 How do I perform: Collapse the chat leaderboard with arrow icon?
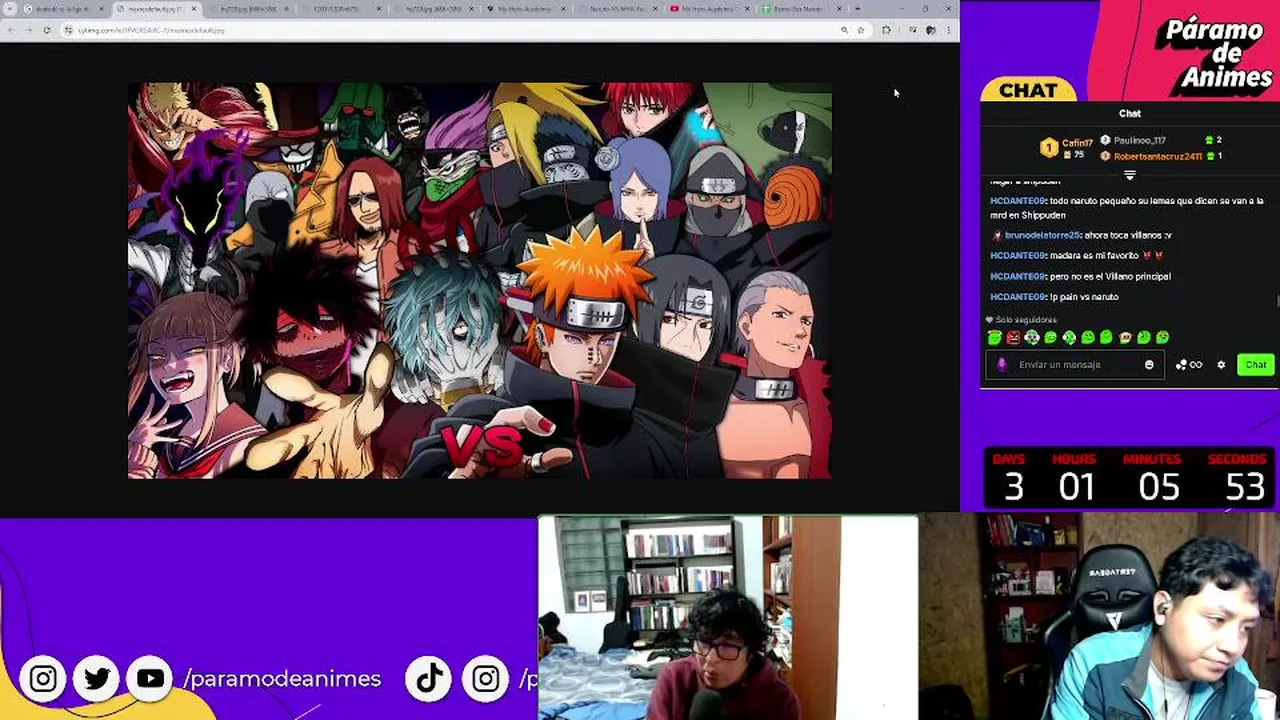[1130, 175]
